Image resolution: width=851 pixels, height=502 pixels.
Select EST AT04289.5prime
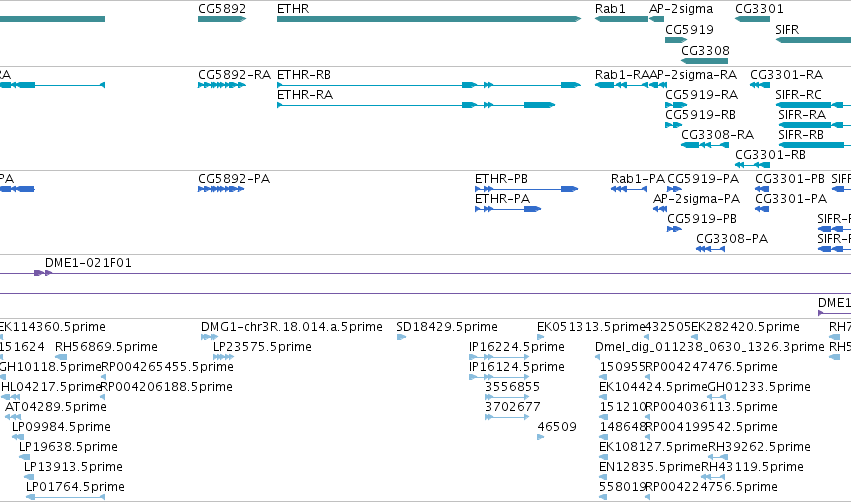(56, 406)
